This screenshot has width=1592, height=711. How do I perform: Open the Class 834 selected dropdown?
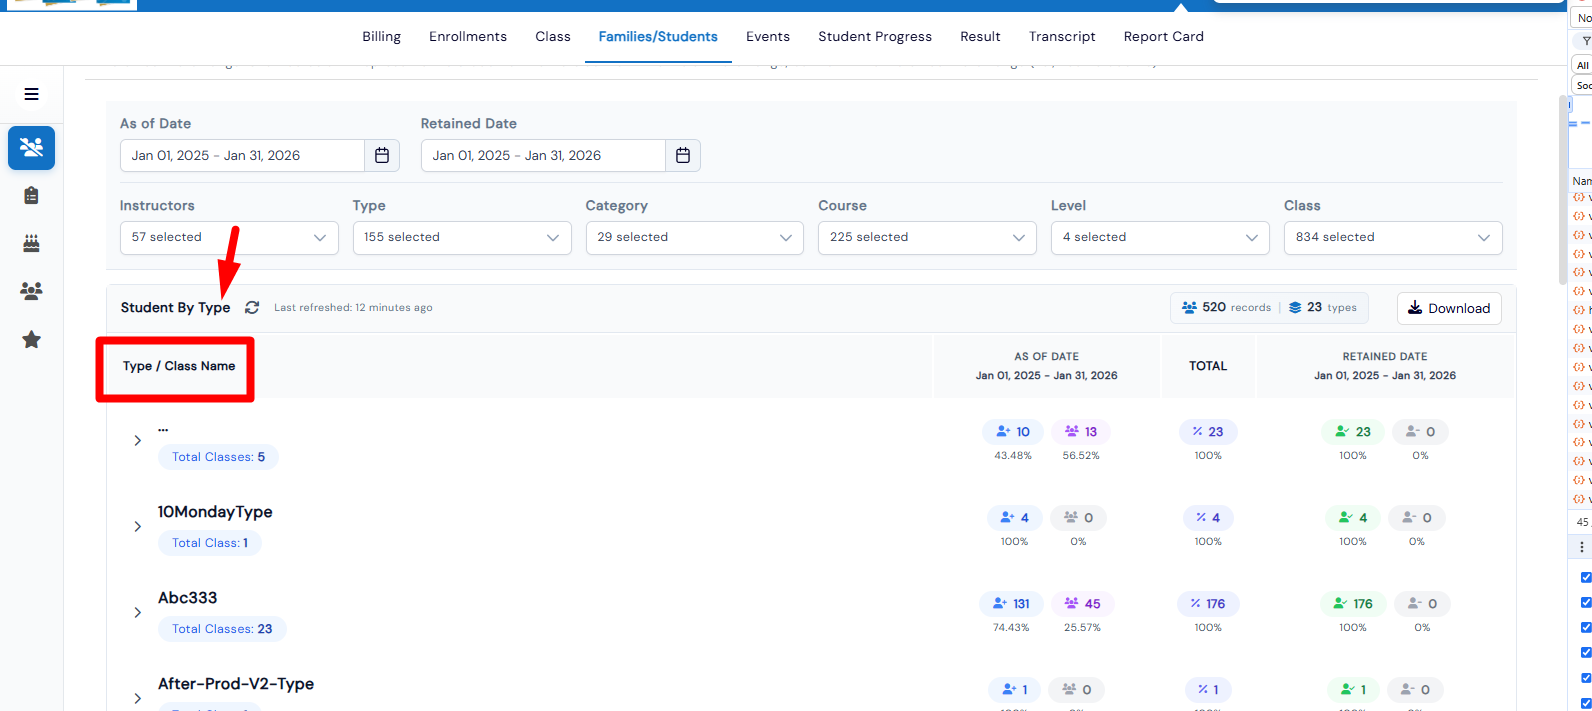[x=1393, y=238]
